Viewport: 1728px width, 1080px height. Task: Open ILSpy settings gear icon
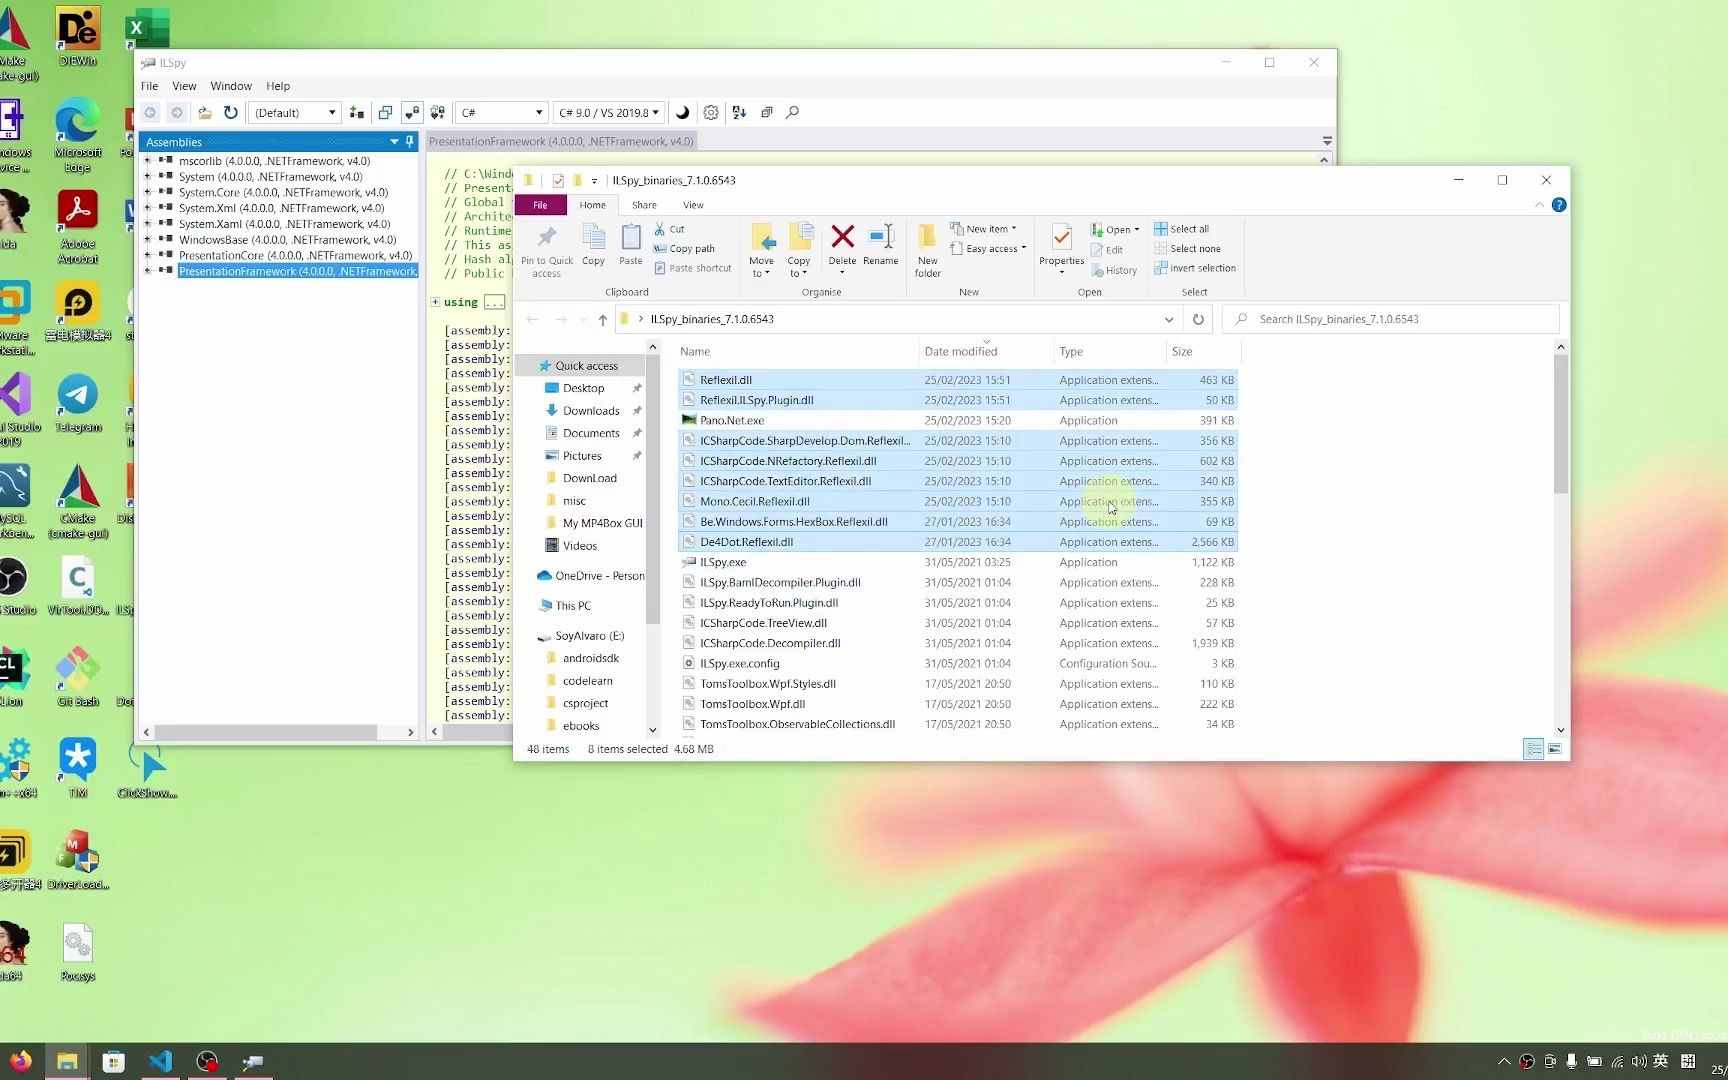711,113
